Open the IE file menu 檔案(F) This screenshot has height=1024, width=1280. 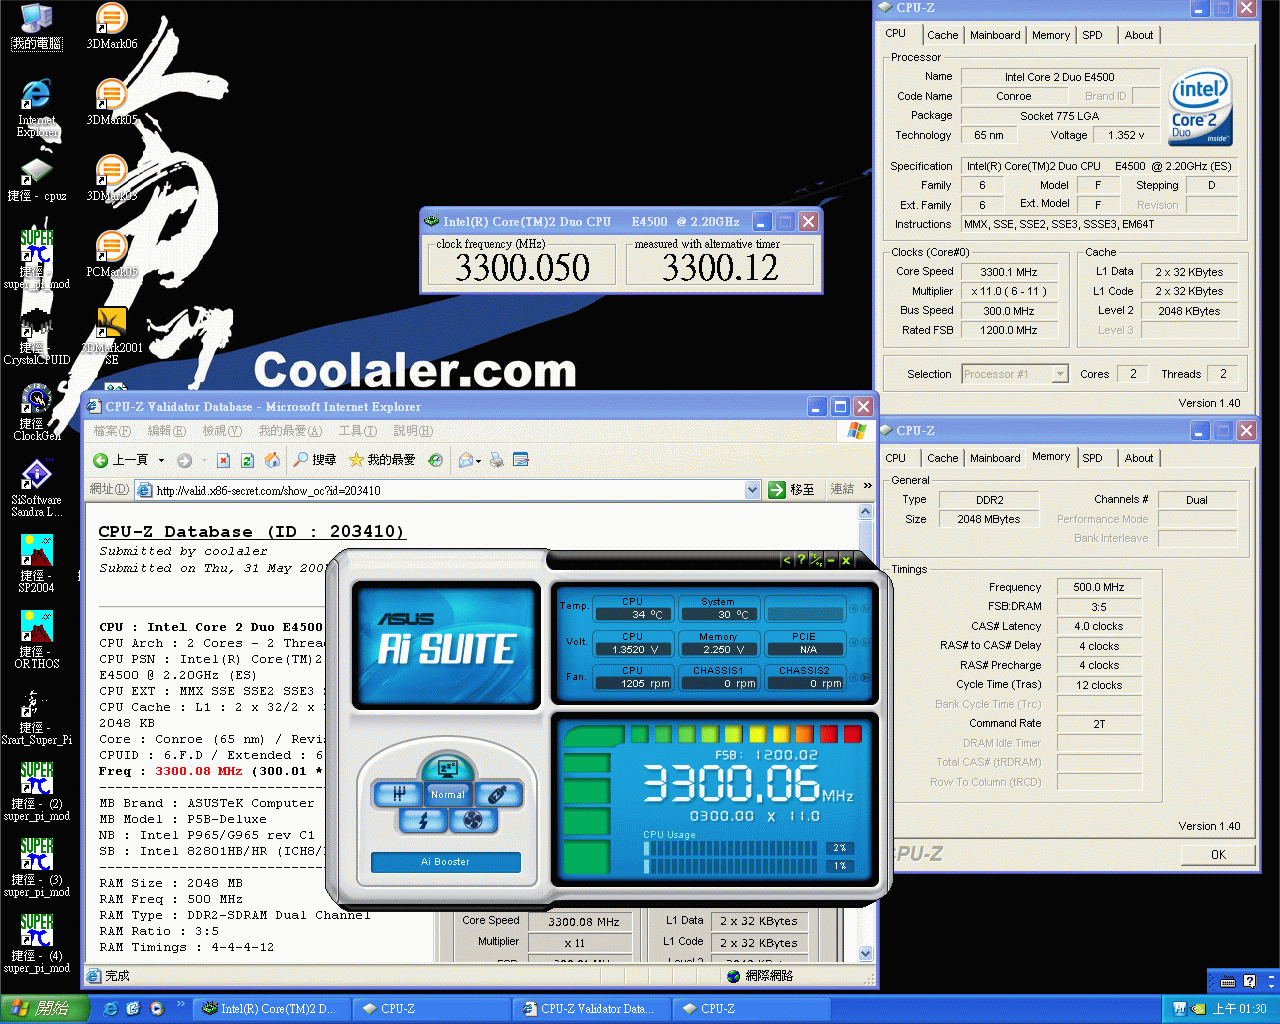pyautogui.click(x=112, y=431)
